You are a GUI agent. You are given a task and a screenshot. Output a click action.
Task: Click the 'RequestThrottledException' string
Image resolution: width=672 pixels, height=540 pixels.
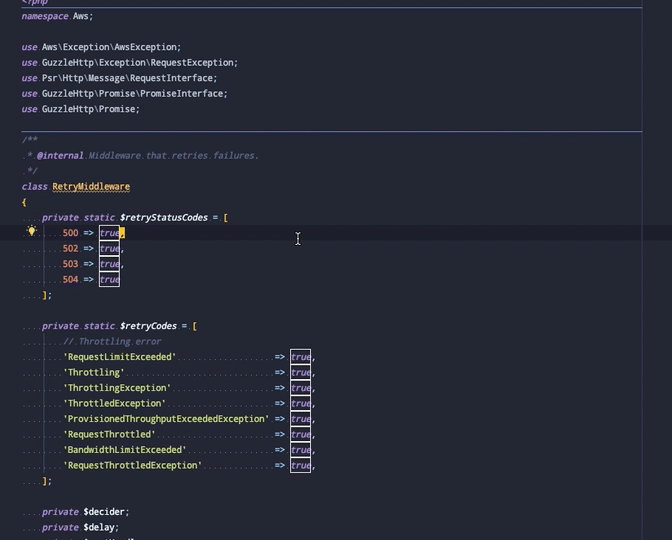click(132, 465)
